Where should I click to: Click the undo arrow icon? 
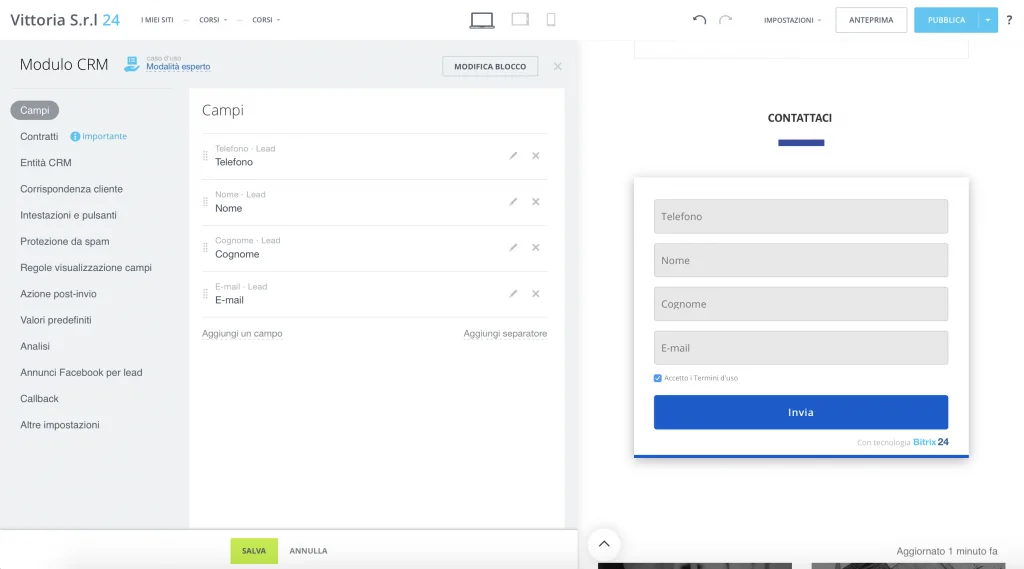699,20
